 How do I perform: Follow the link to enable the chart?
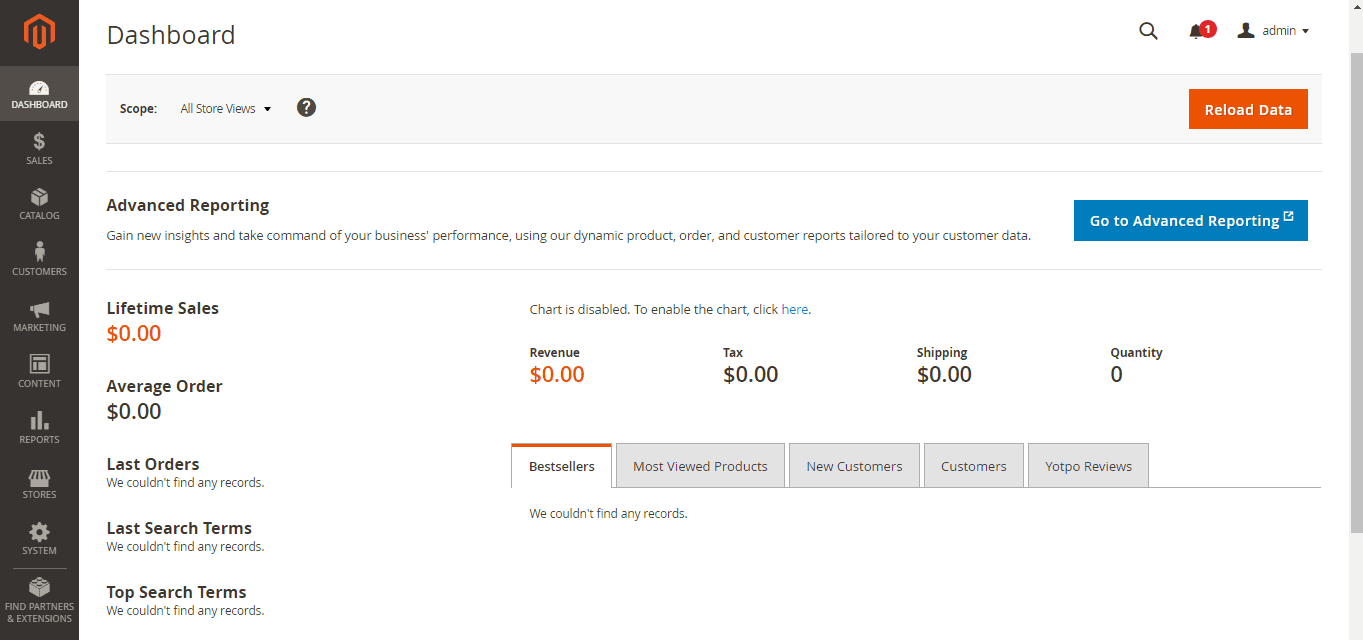[795, 309]
